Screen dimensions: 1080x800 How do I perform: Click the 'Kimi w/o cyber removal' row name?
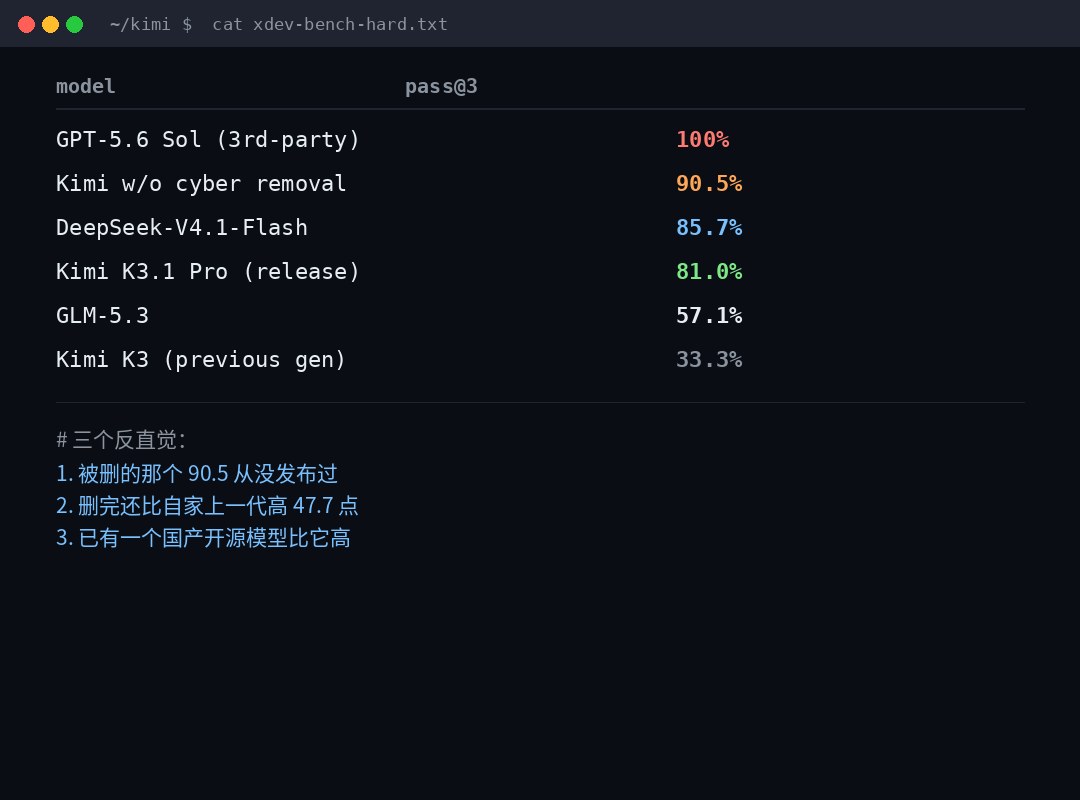pyautogui.click(x=201, y=183)
